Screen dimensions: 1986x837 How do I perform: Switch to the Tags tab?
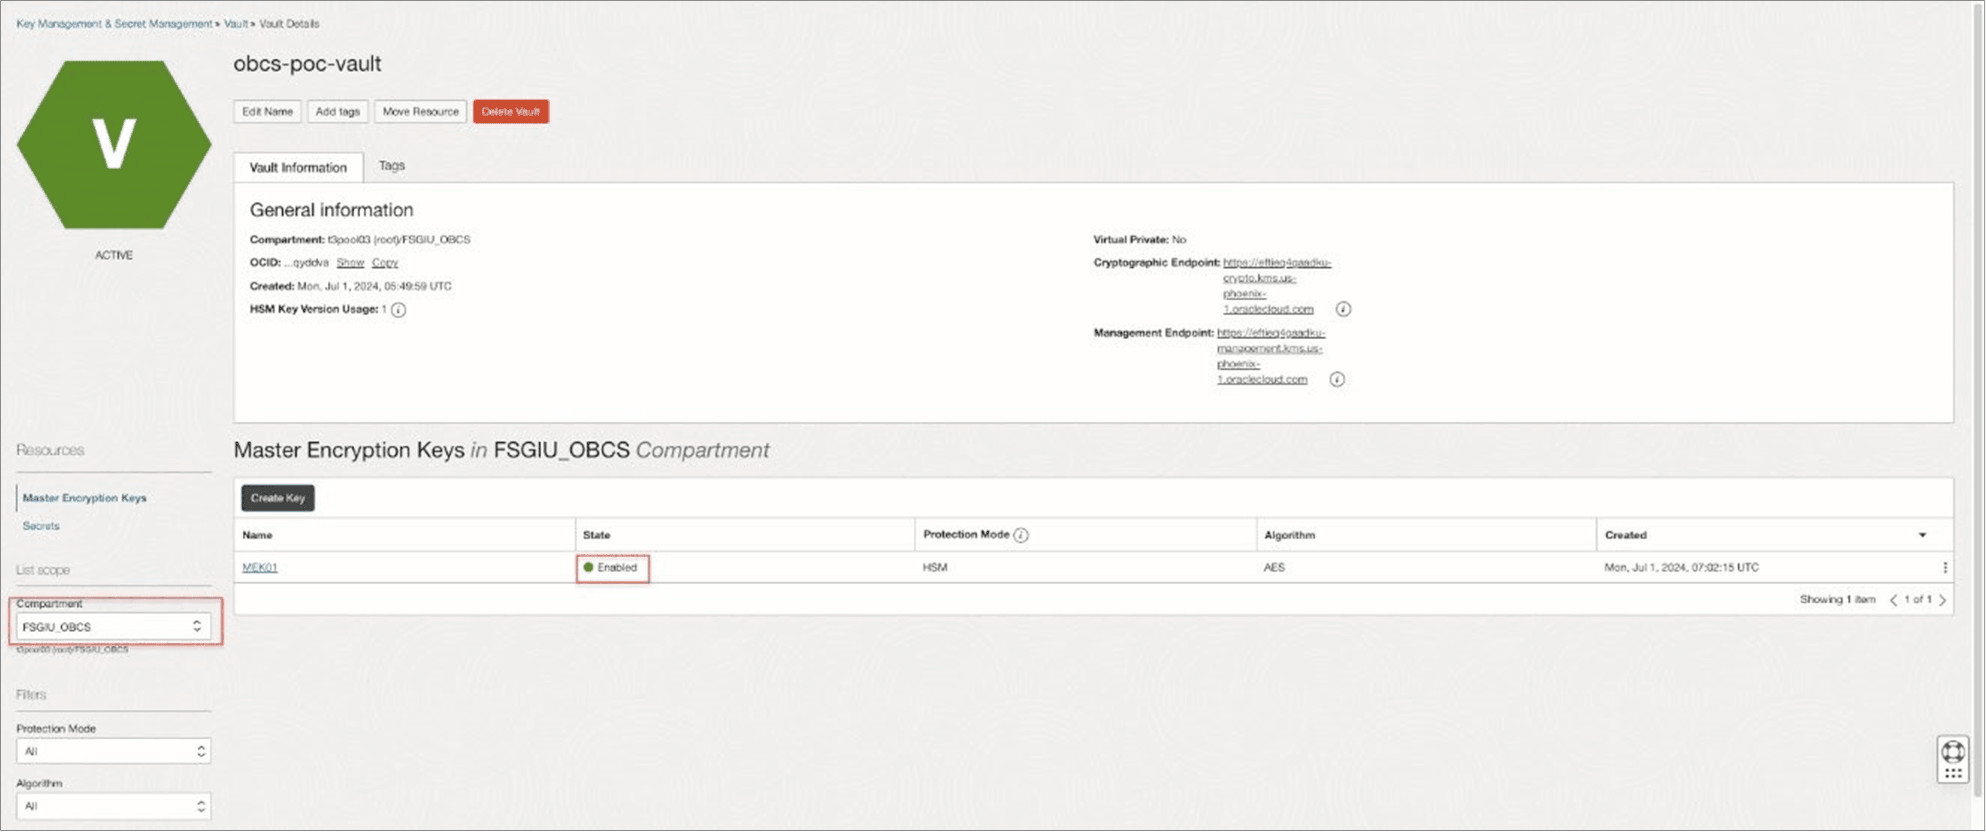click(x=392, y=166)
